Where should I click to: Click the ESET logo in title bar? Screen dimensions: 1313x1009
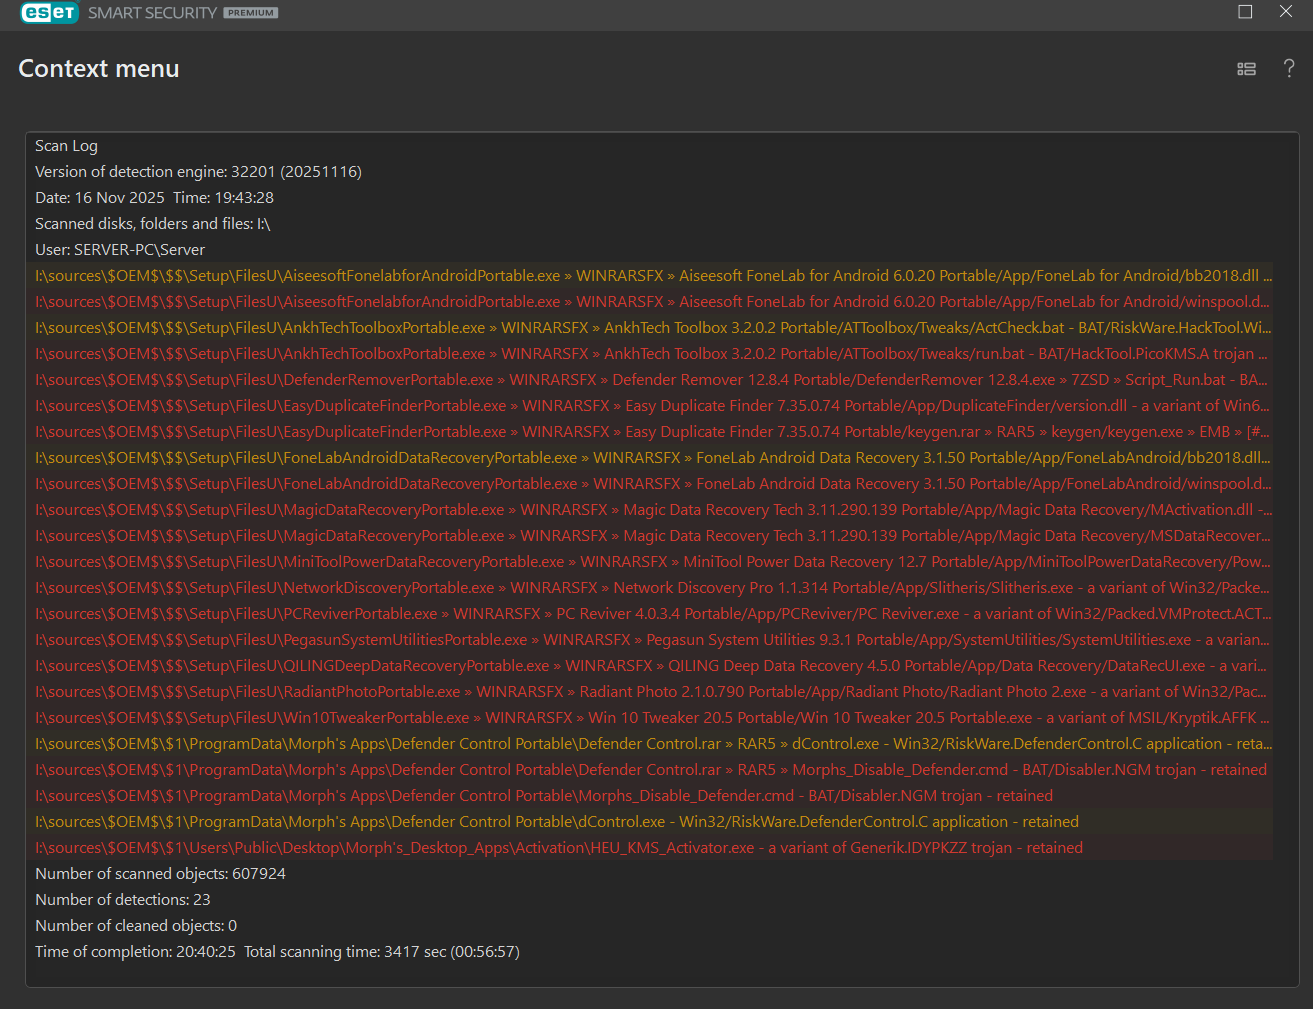click(49, 13)
